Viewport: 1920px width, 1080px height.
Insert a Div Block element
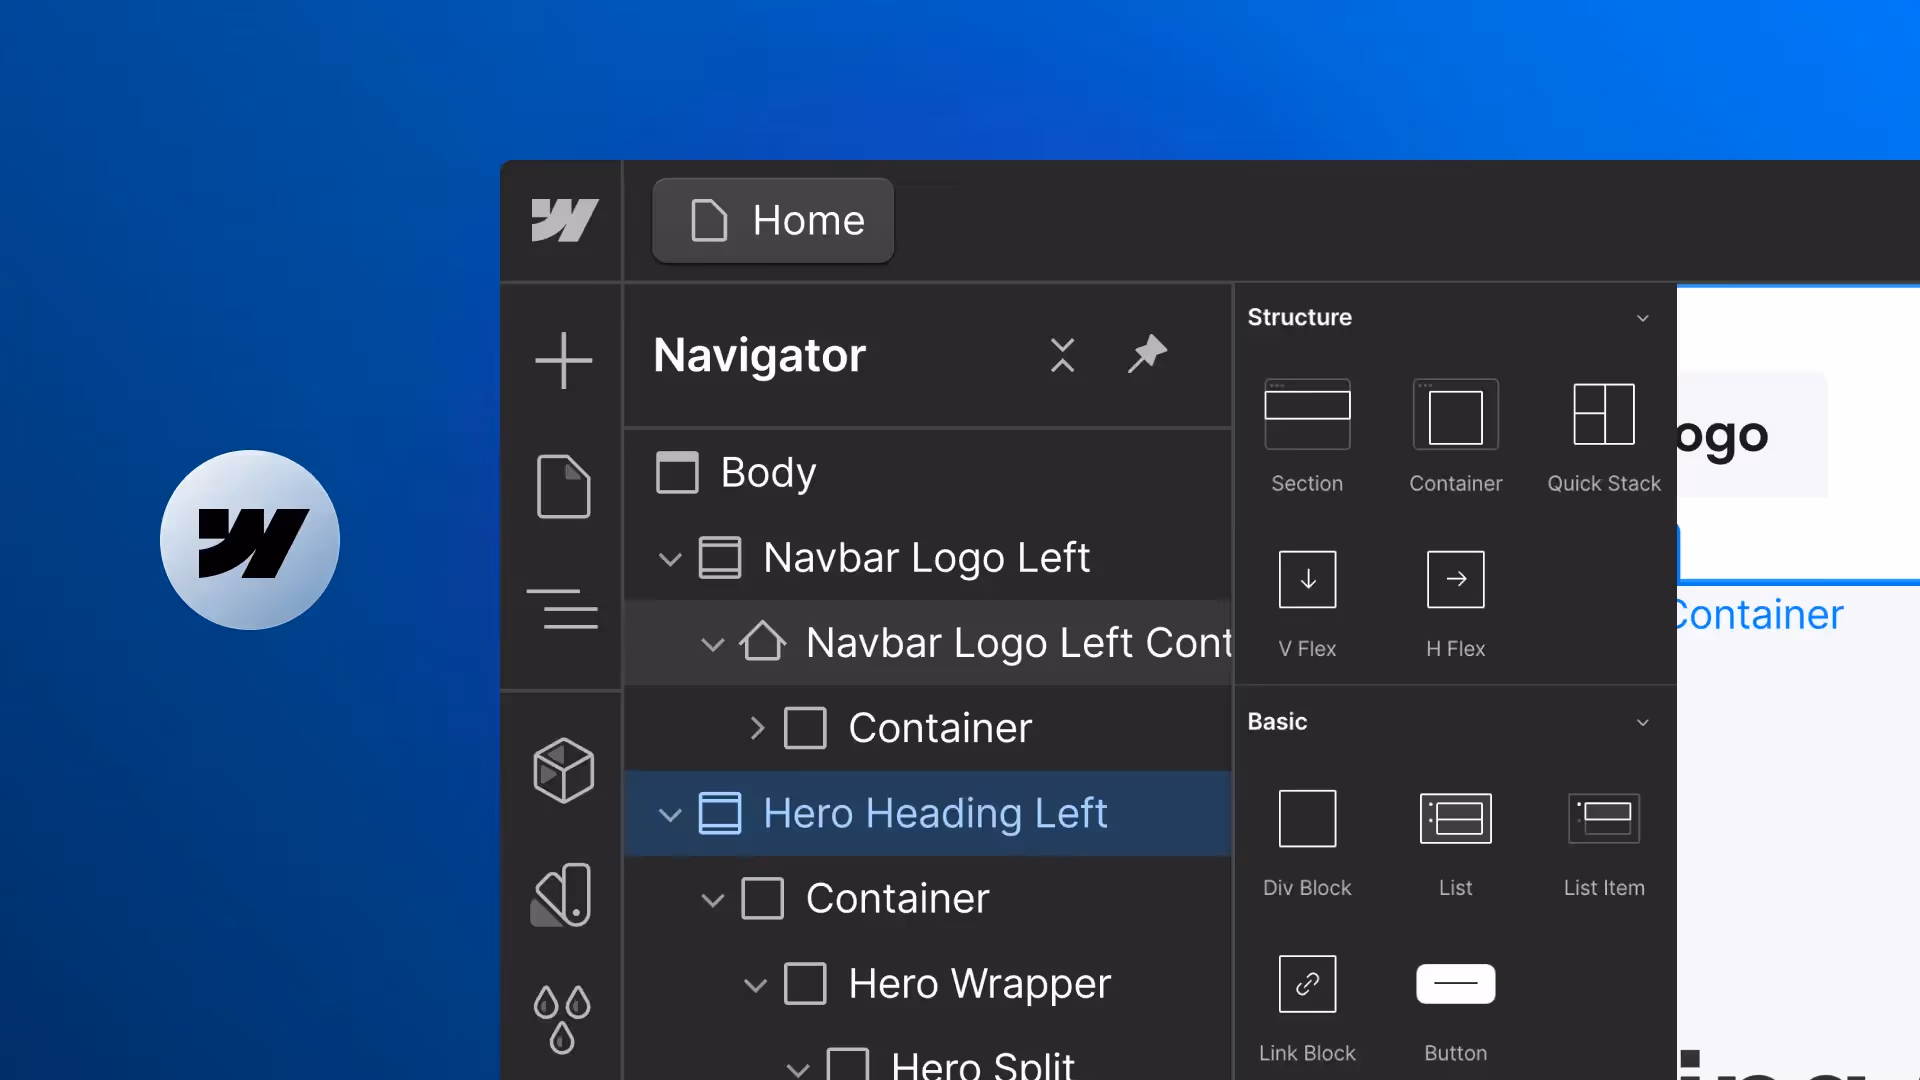[x=1307, y=819]
